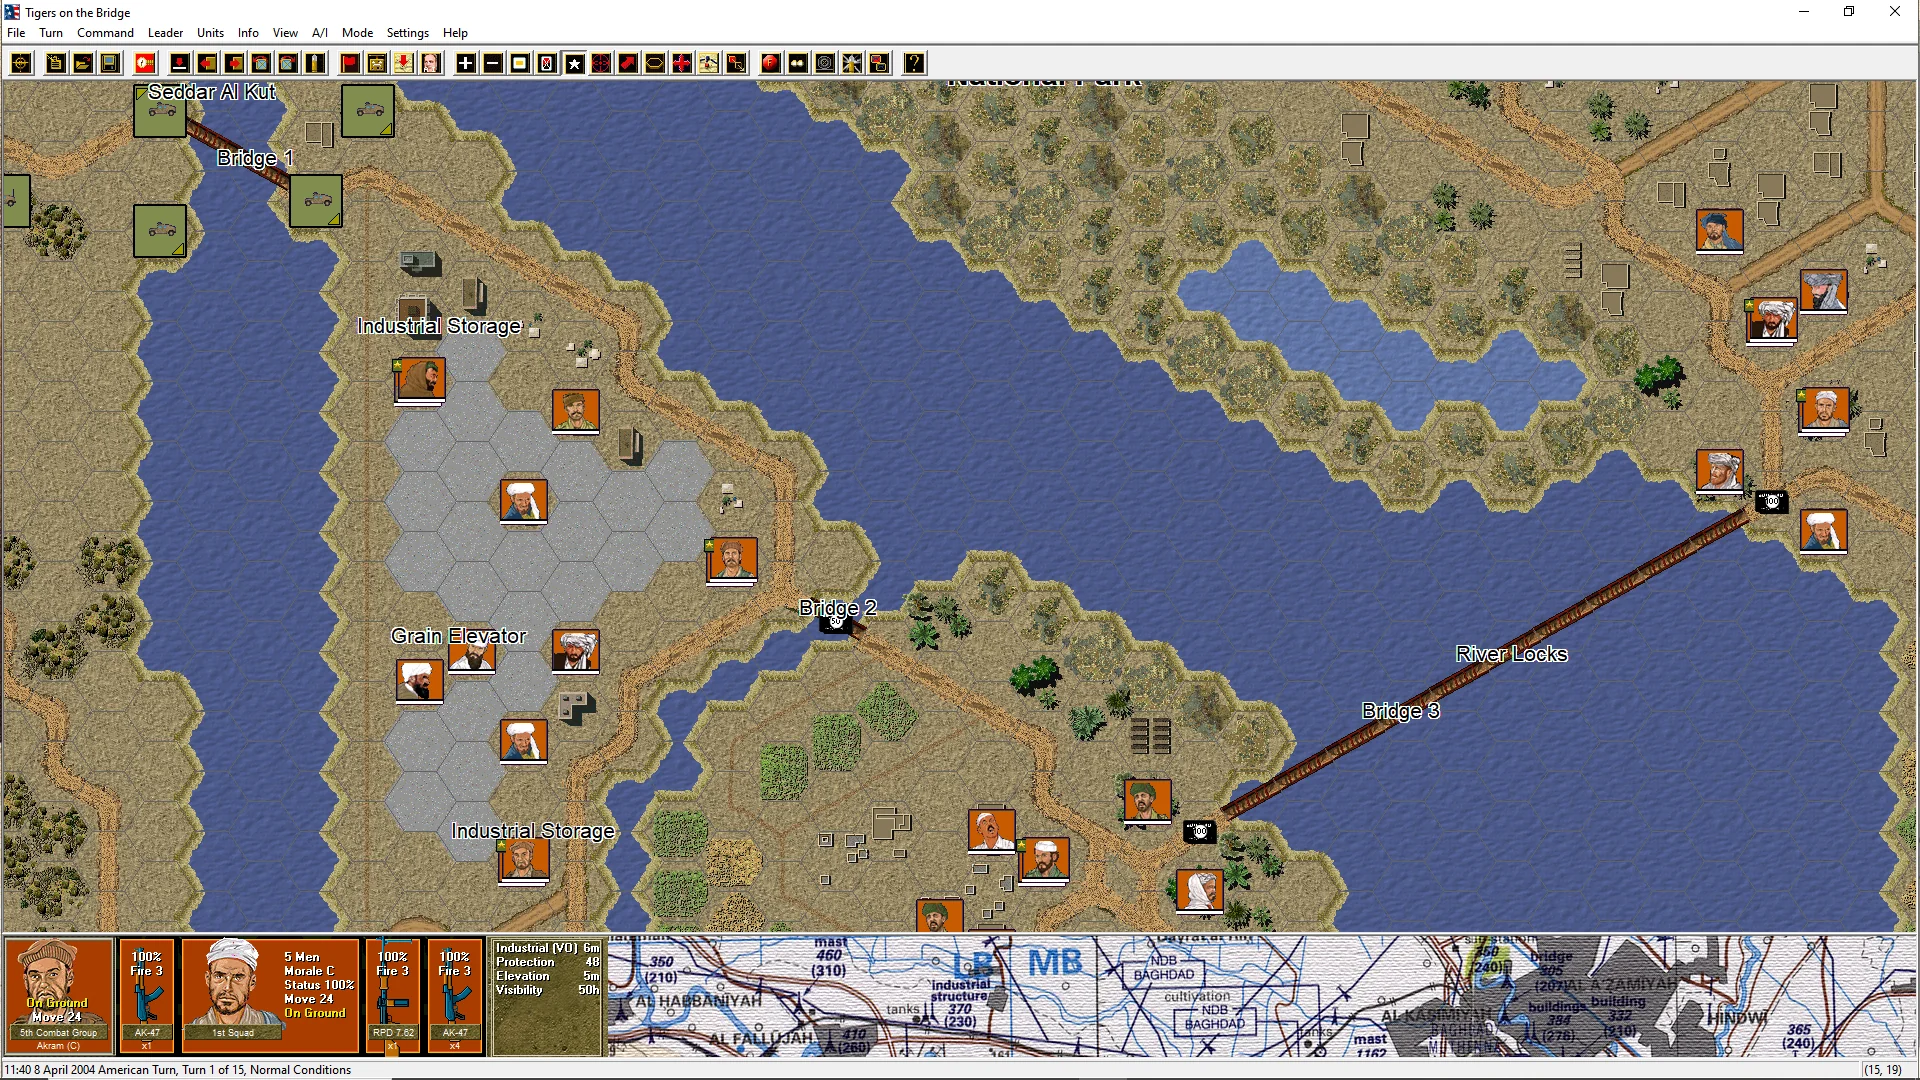Image resolution: width=1920 pixels, height=1080 pixels.
Task: Click the question mark help toolbar icon
Action: [x=914, y=64]
